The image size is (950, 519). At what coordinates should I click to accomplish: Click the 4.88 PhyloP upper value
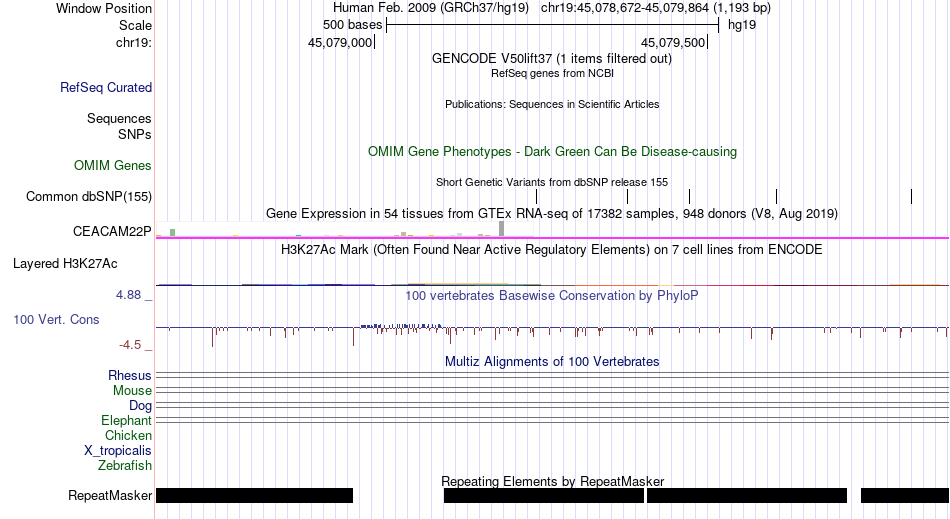pyautogui.click(x=128, y=295)
